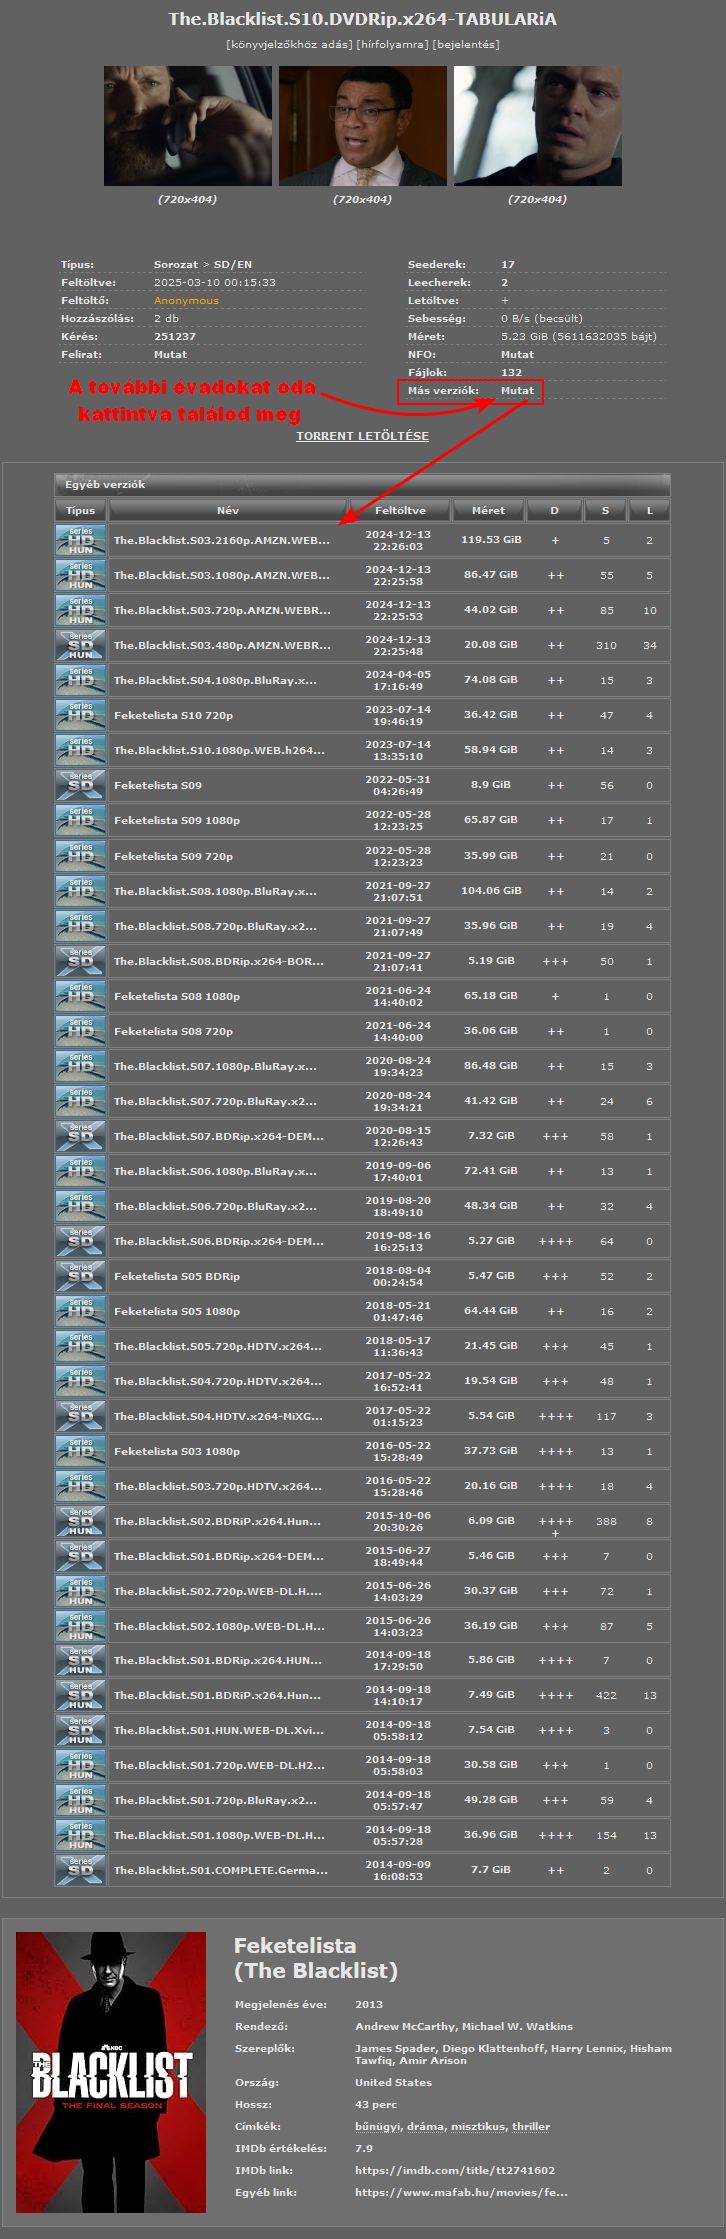Open the middle screenshot of man in glasses

362,126
